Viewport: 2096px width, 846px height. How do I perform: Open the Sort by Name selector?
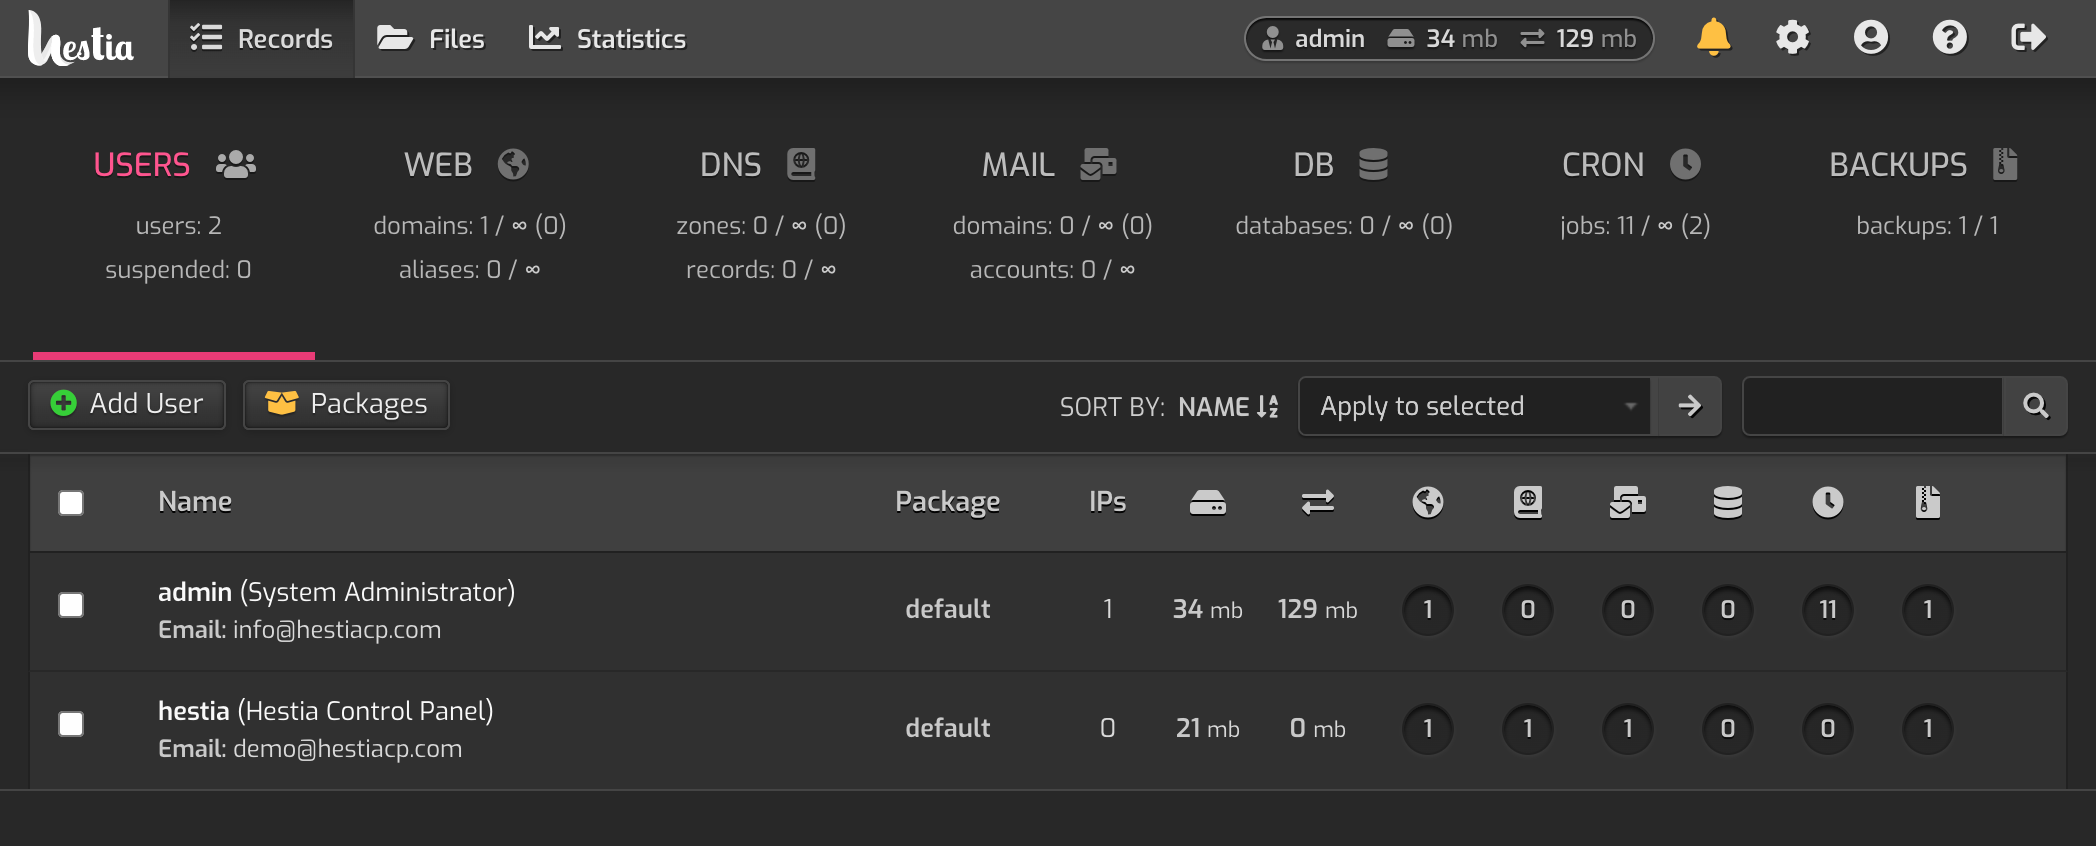pyautogui.click(x=1228, y=407)
